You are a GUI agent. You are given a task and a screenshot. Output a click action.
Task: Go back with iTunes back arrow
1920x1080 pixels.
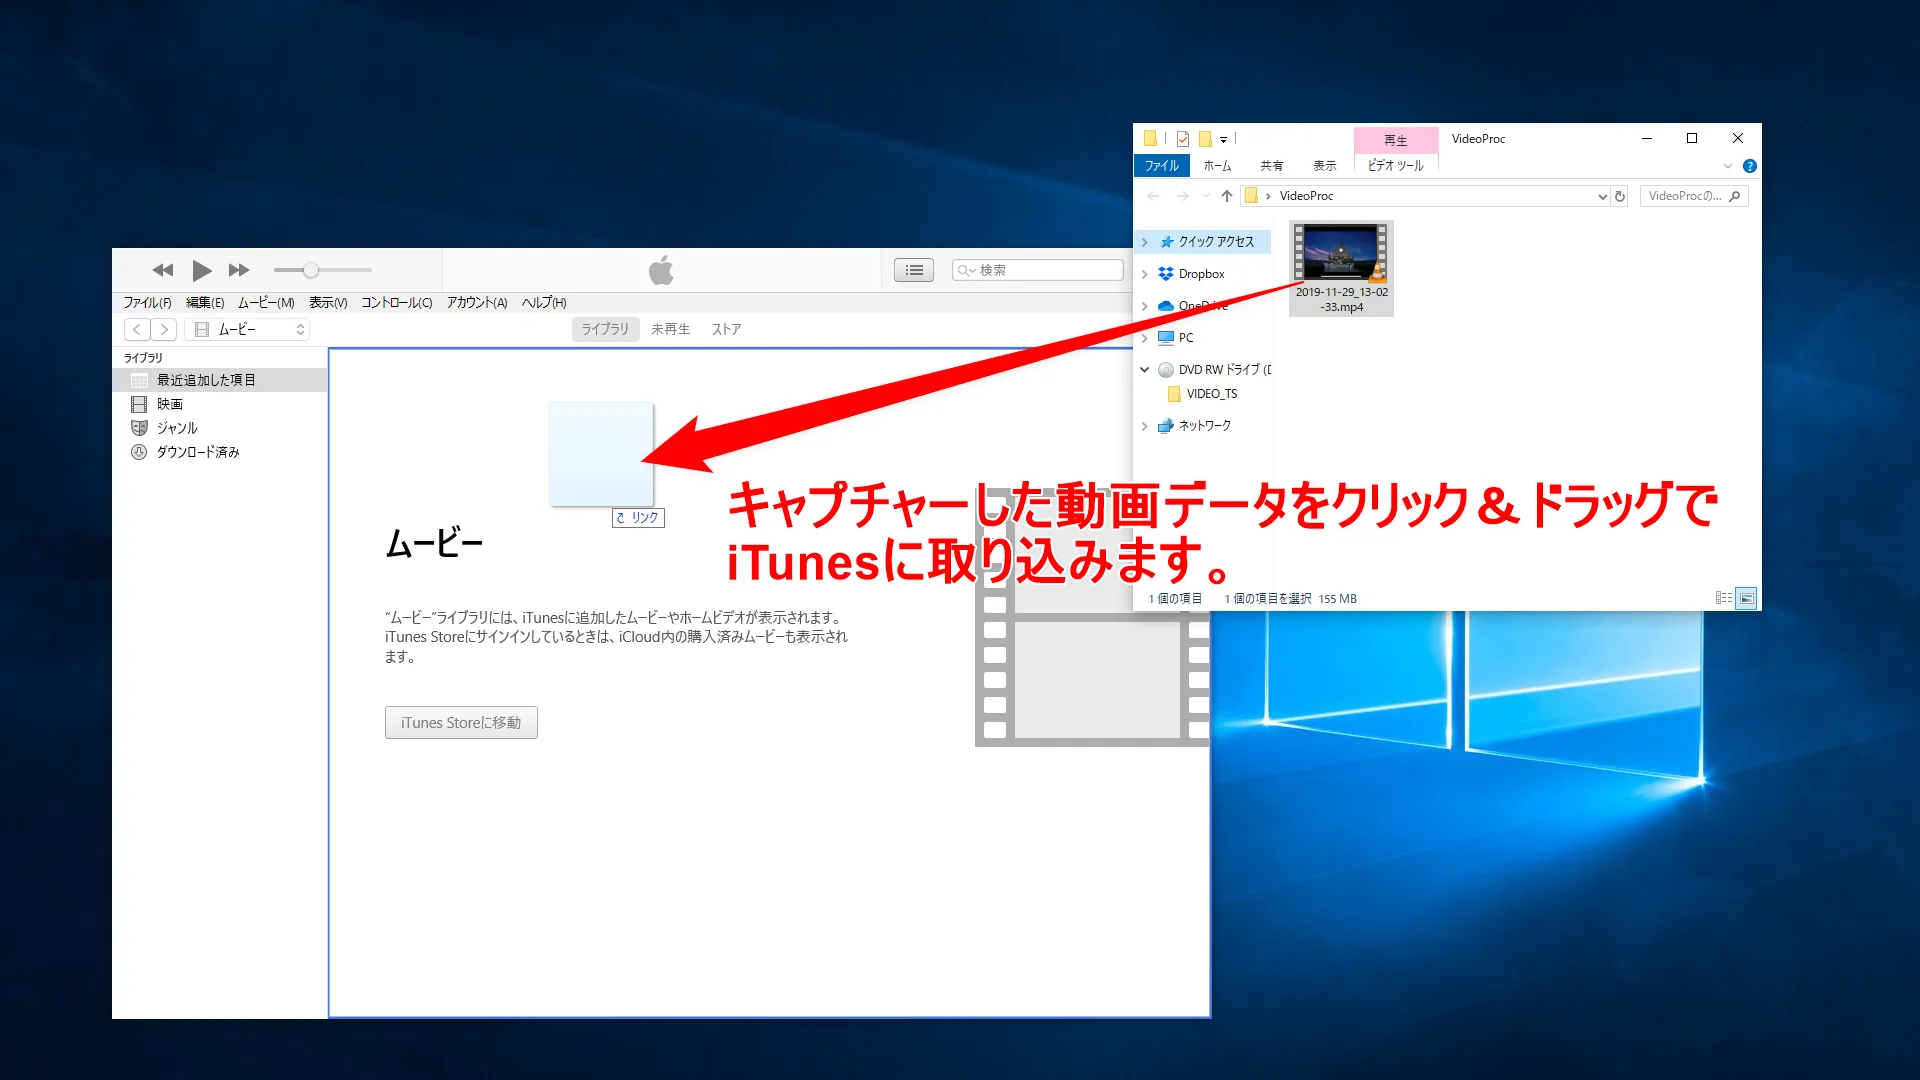coord(137,329)
